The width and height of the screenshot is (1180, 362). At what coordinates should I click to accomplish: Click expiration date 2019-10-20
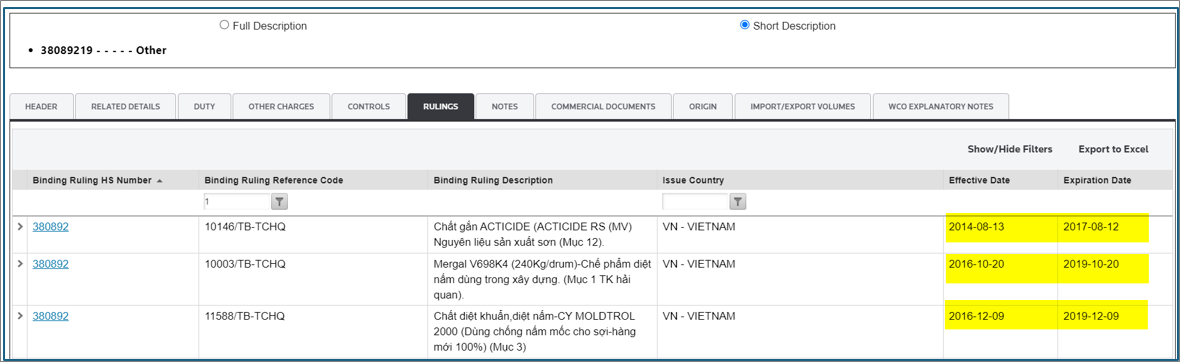point(1091,264)
